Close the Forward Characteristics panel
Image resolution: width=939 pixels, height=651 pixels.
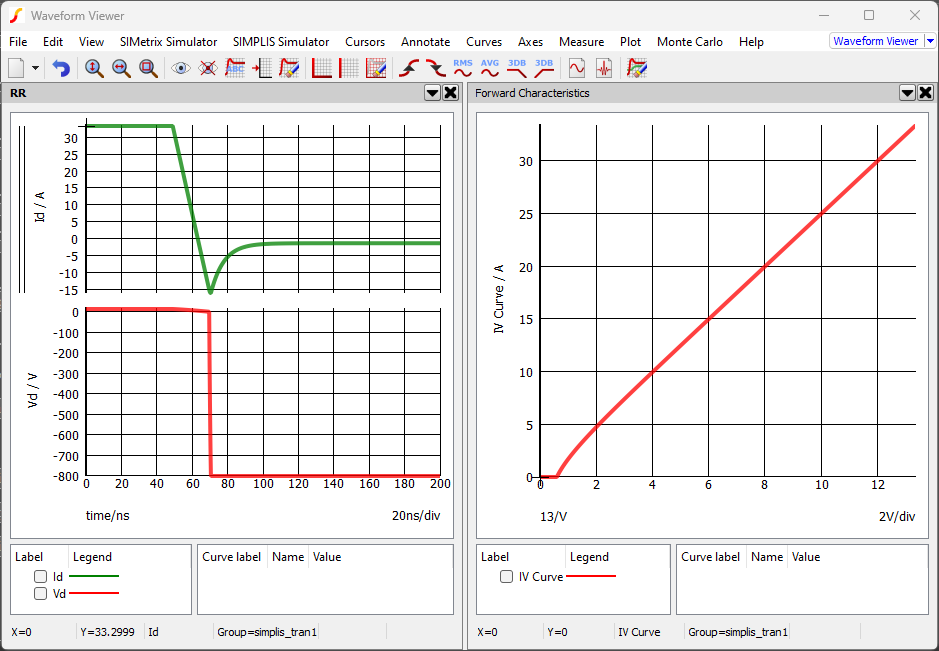point(926,93)
